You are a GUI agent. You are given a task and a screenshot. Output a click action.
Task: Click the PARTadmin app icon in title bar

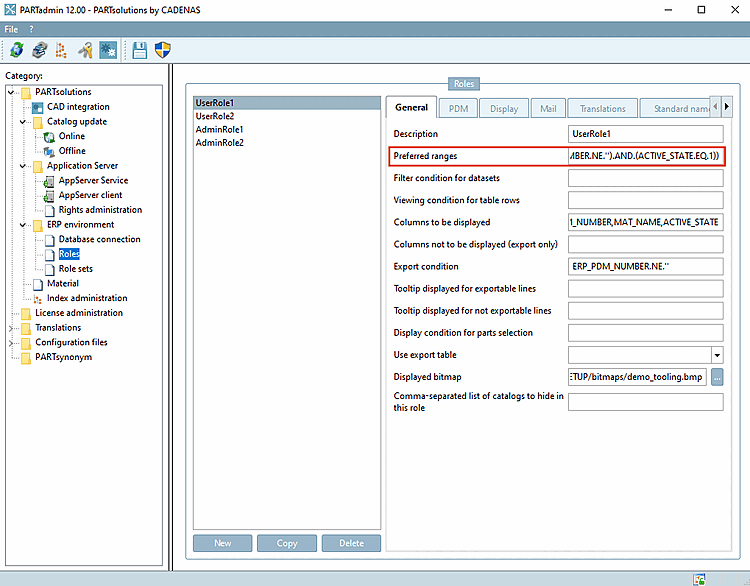coord(10,10)
